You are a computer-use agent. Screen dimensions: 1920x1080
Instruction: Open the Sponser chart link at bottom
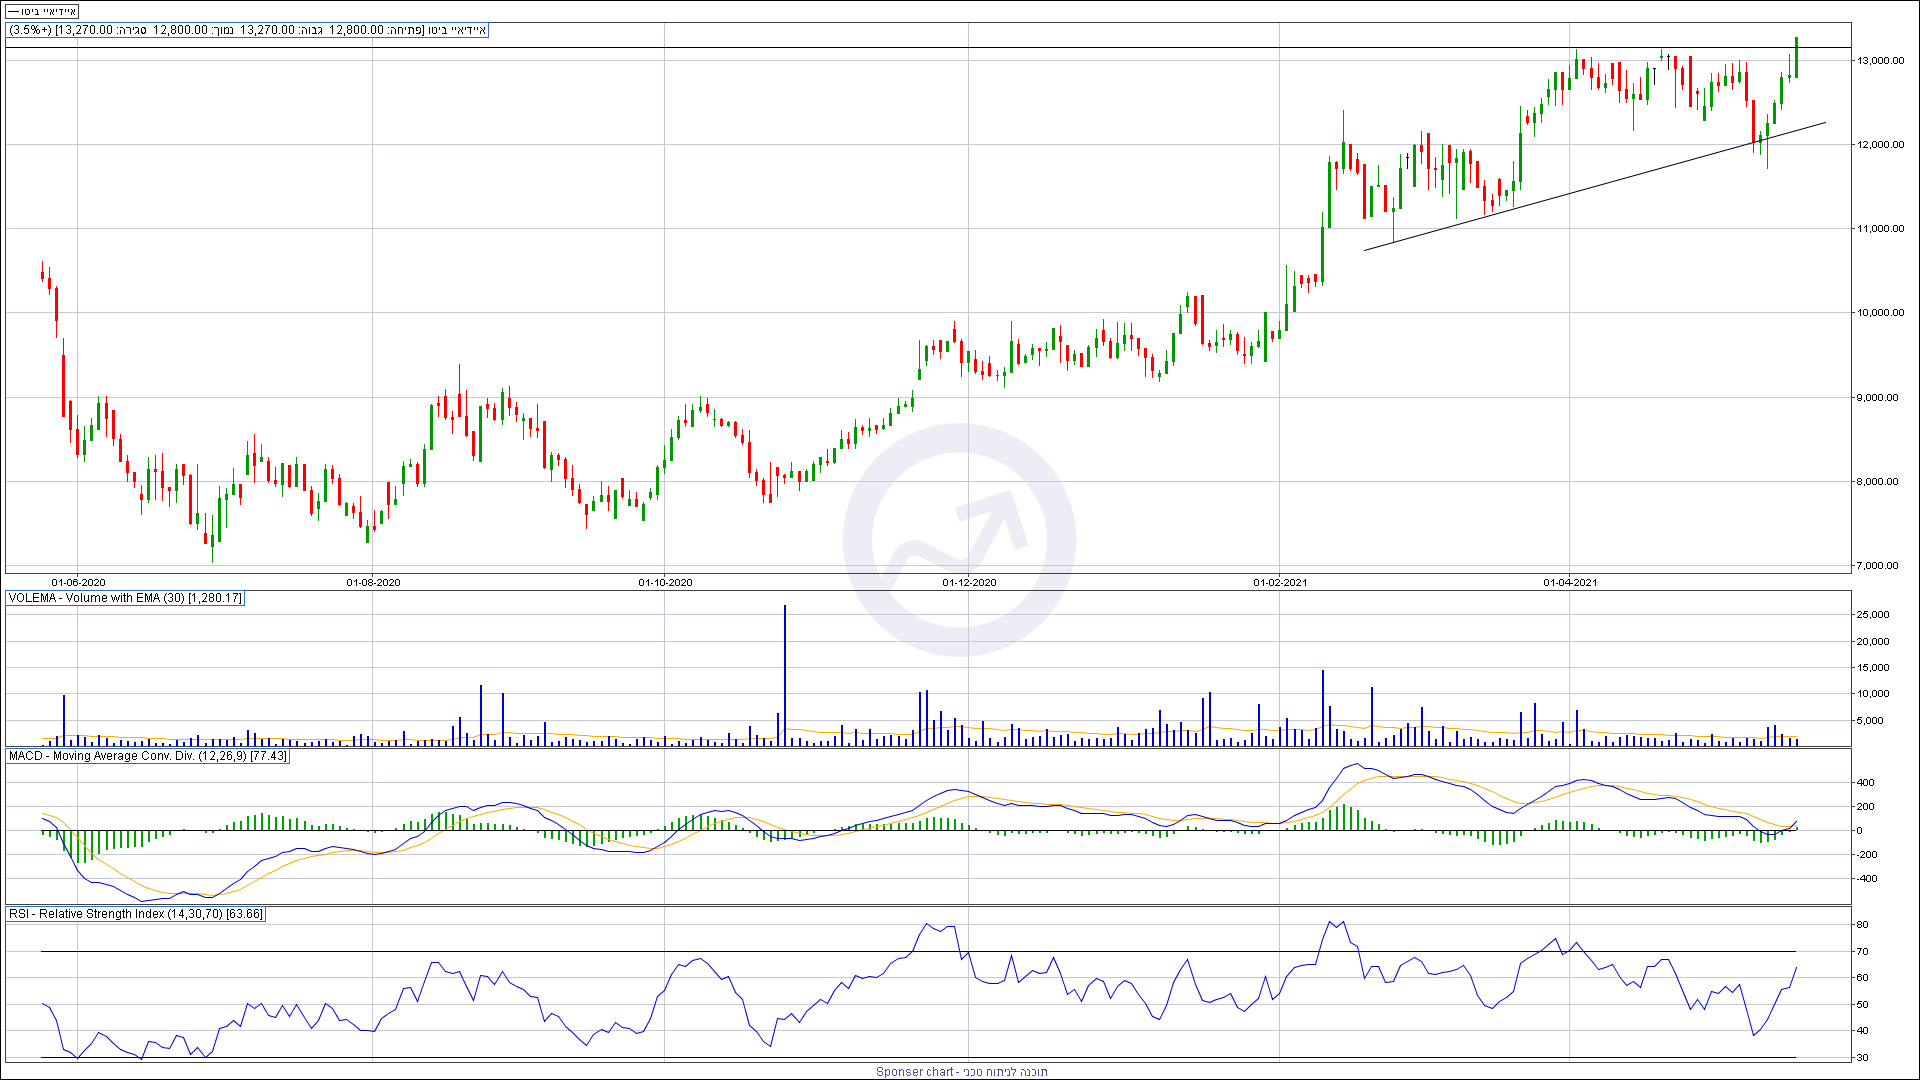tap(961, 1072)
